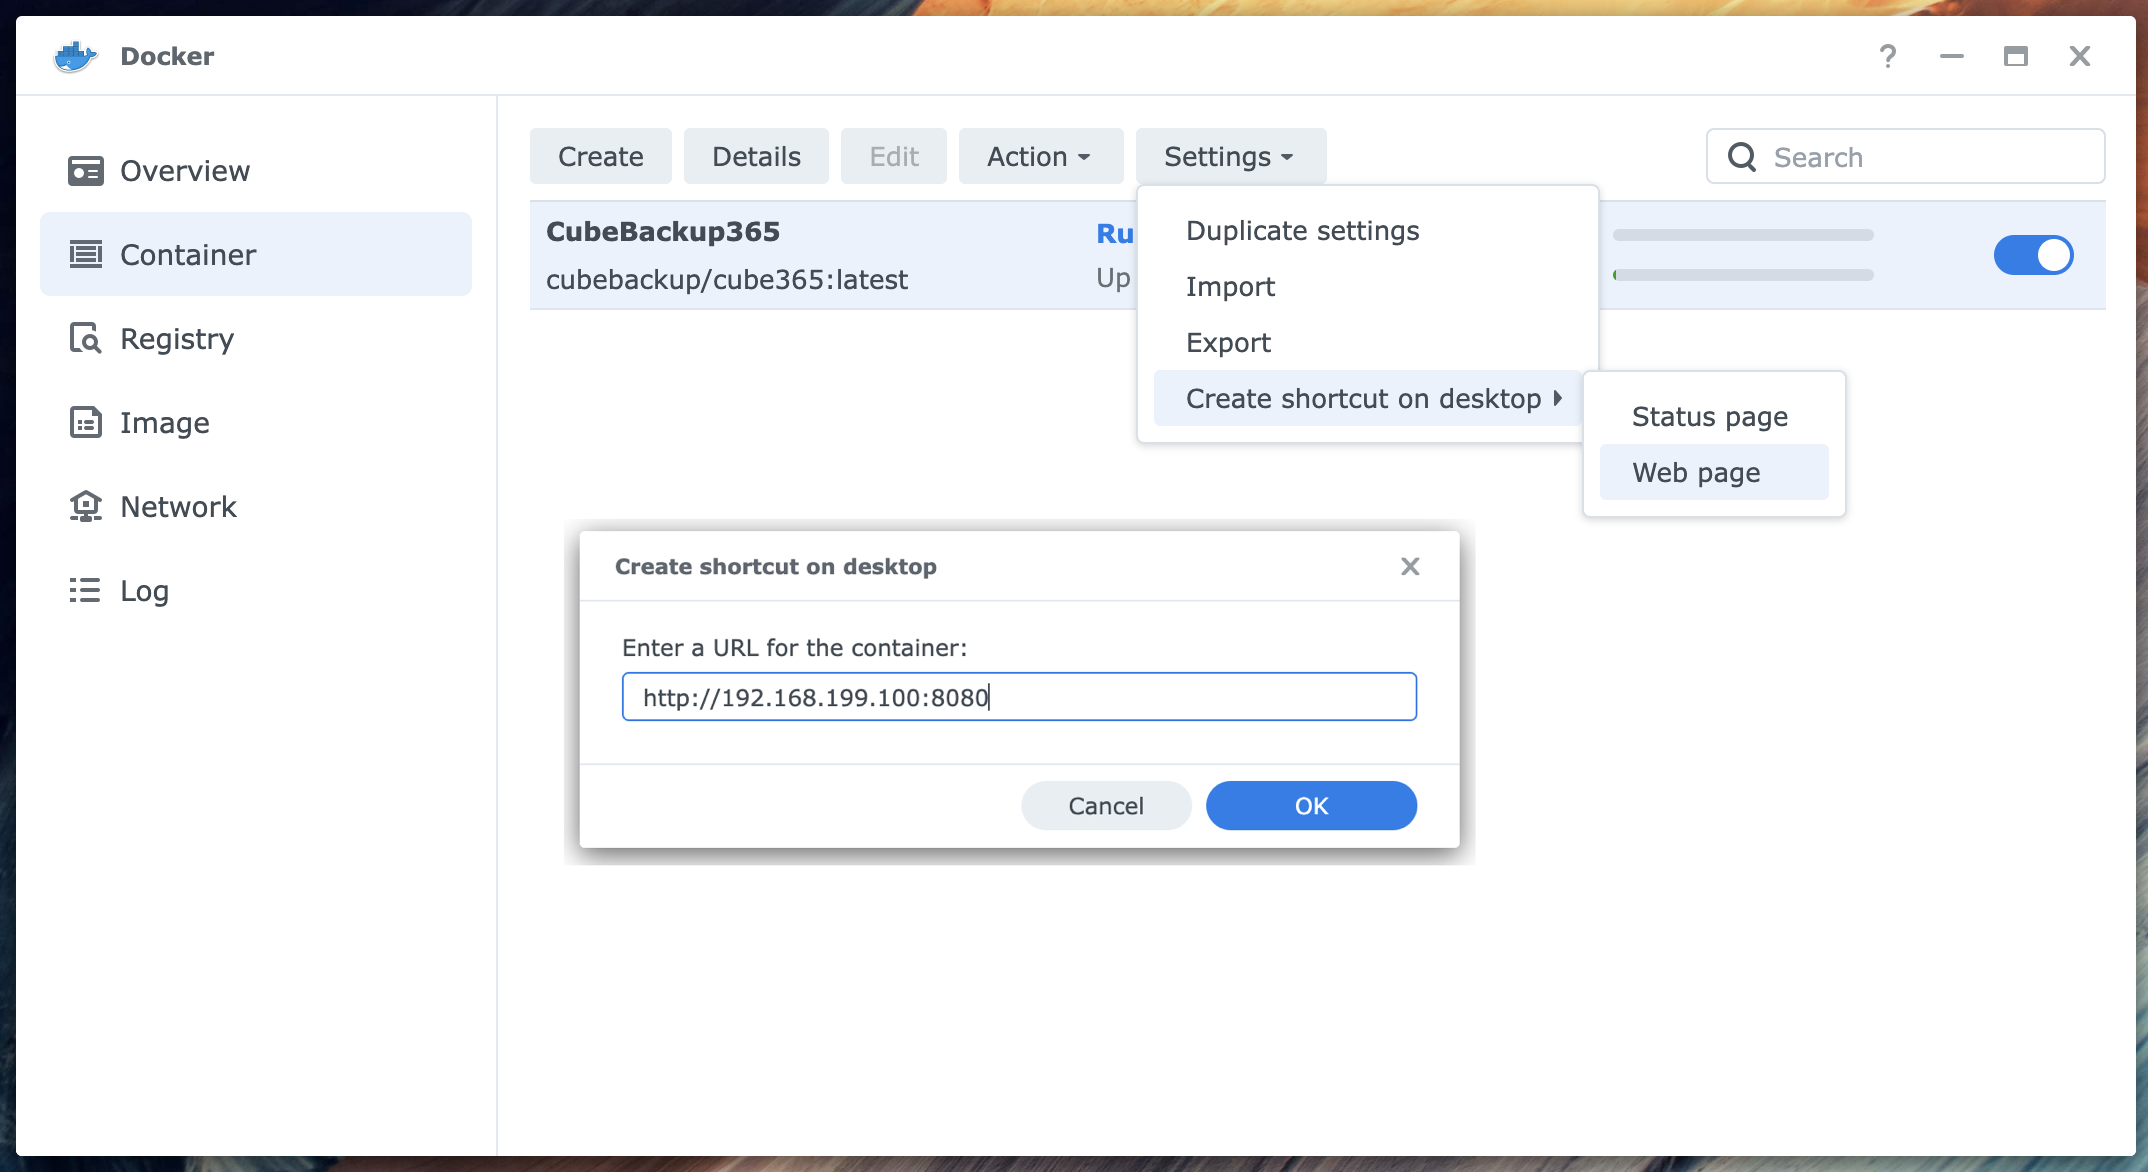This screenshot has width=2148, height=1172.
Task: Click the Overview sidebar icon
Action: 85,171
